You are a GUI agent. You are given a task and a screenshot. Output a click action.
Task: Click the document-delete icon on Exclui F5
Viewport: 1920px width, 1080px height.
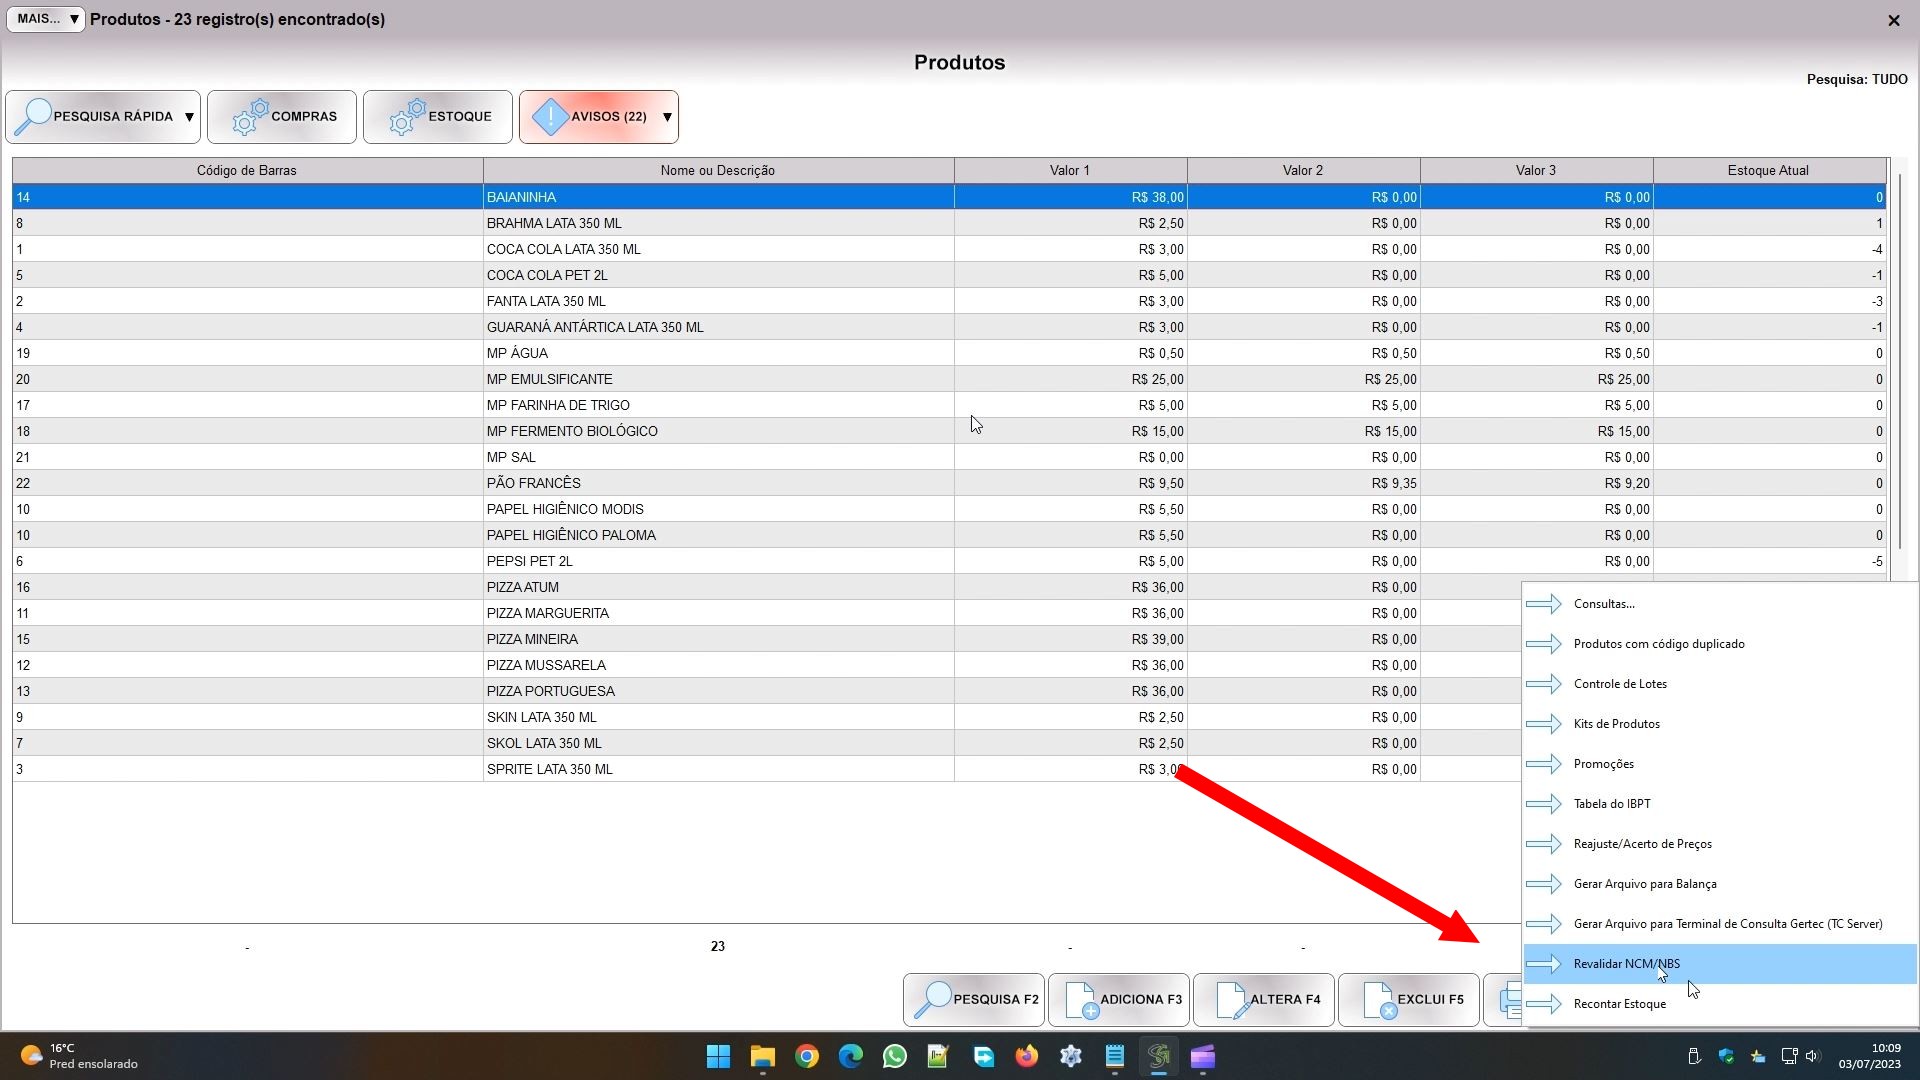(1379, 1000)
